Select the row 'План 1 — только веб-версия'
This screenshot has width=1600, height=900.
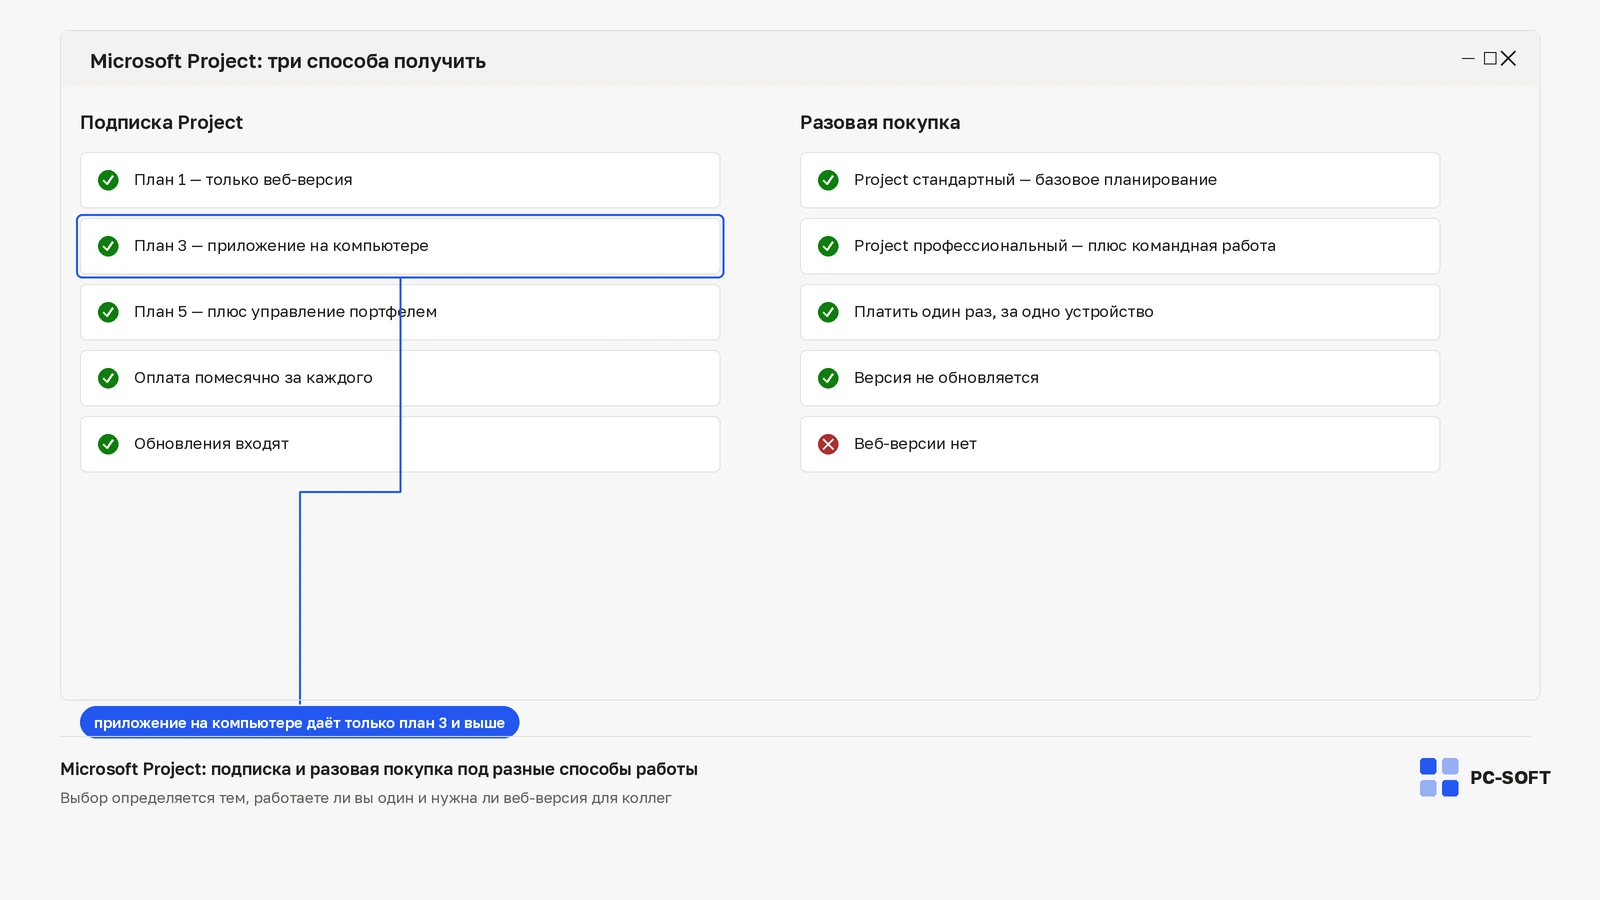400,180
